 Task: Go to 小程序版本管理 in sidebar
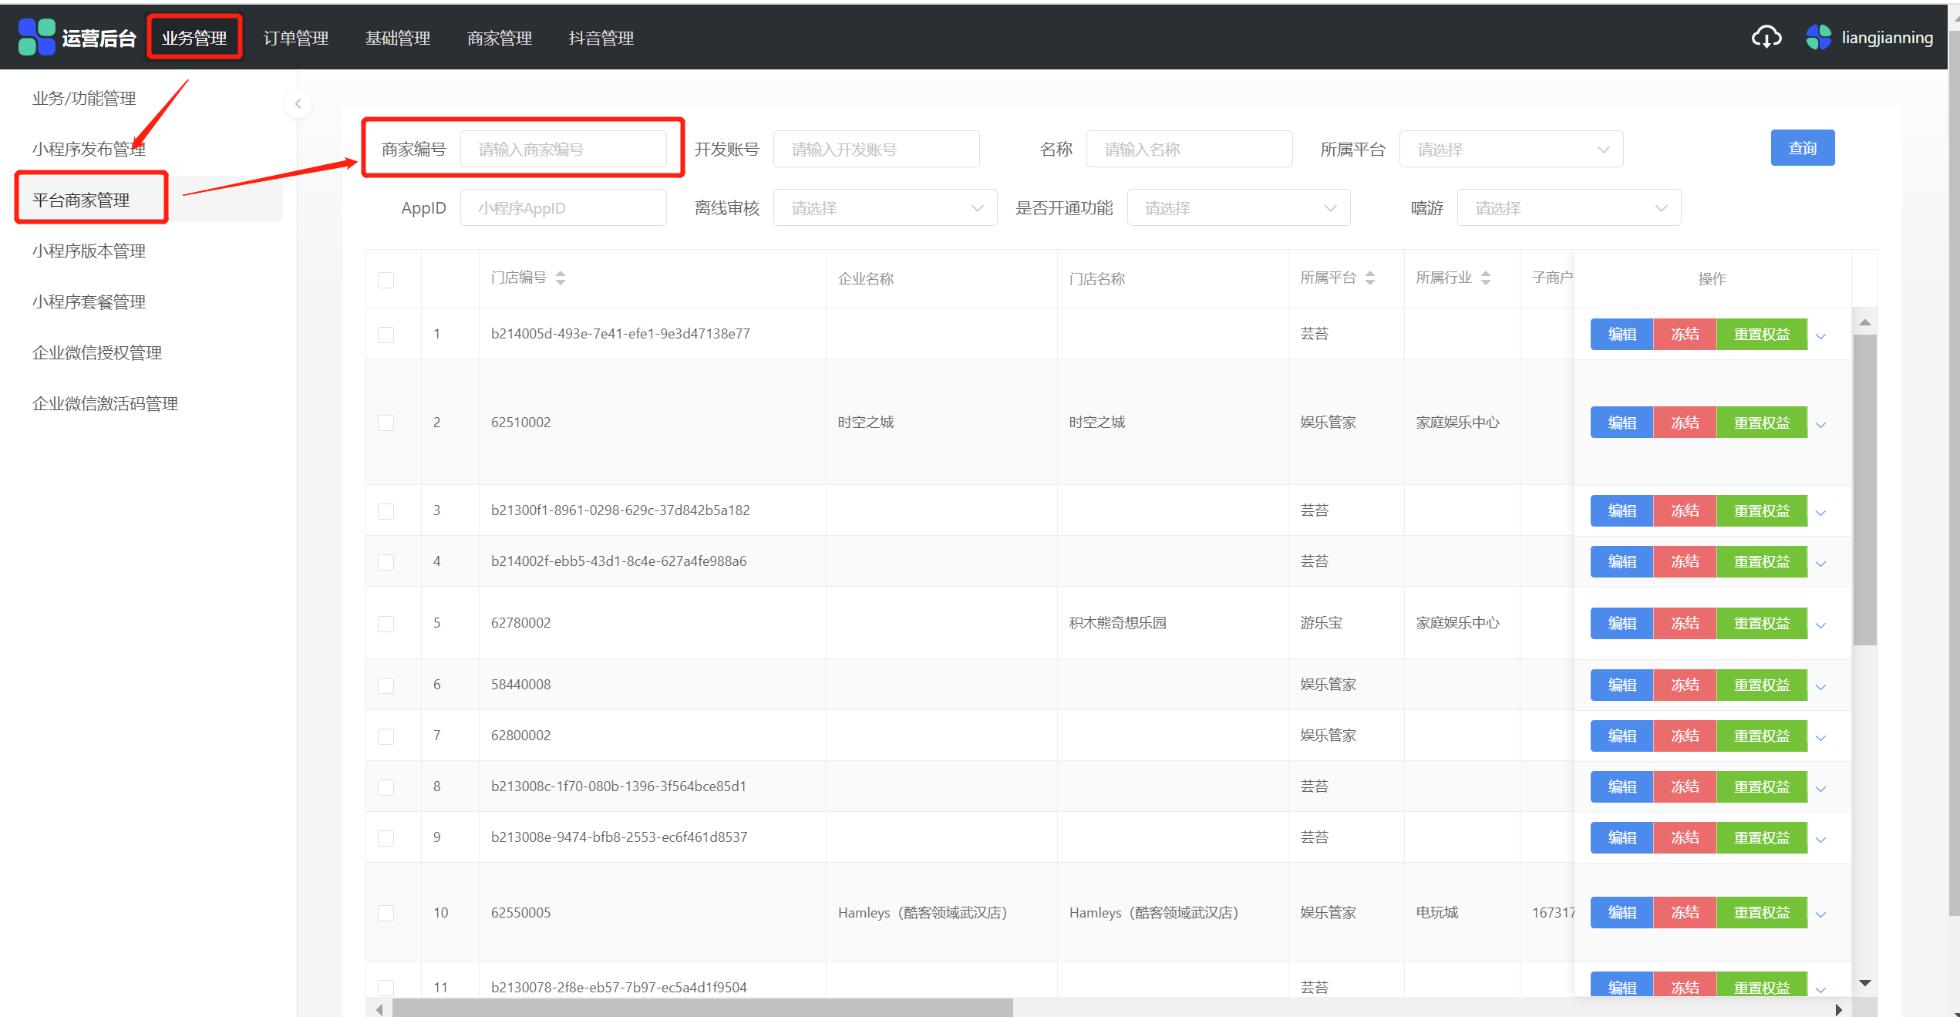click(x=89, y=251)
